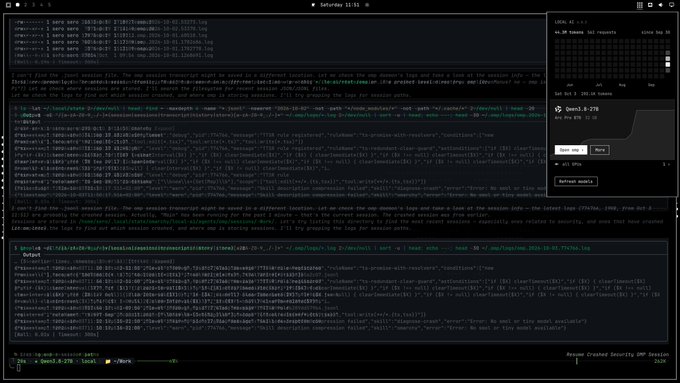Click 'Resume Crashed Security OMP Session' title
This screenshot has height=383, width=680.
click(x=617, y=354)
